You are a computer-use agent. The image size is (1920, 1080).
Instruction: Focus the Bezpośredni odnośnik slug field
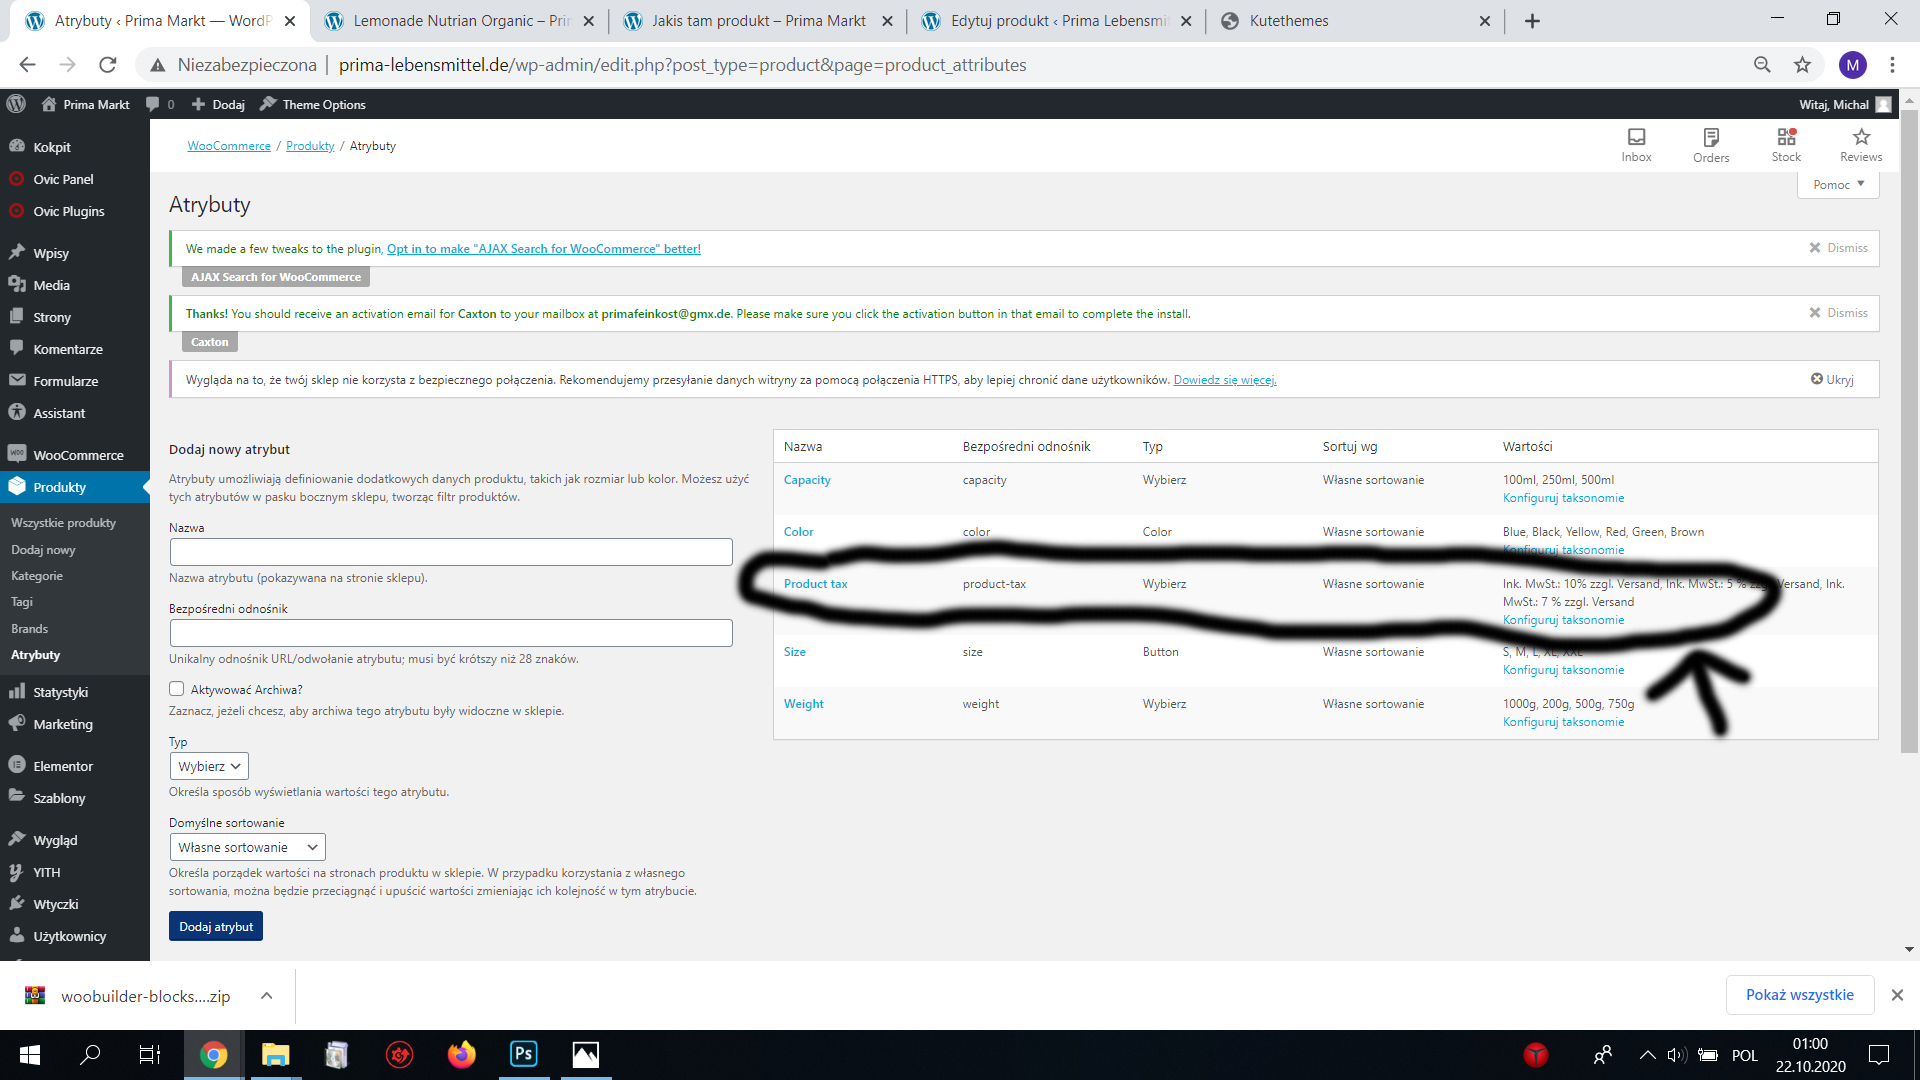[x=451, y=633]
